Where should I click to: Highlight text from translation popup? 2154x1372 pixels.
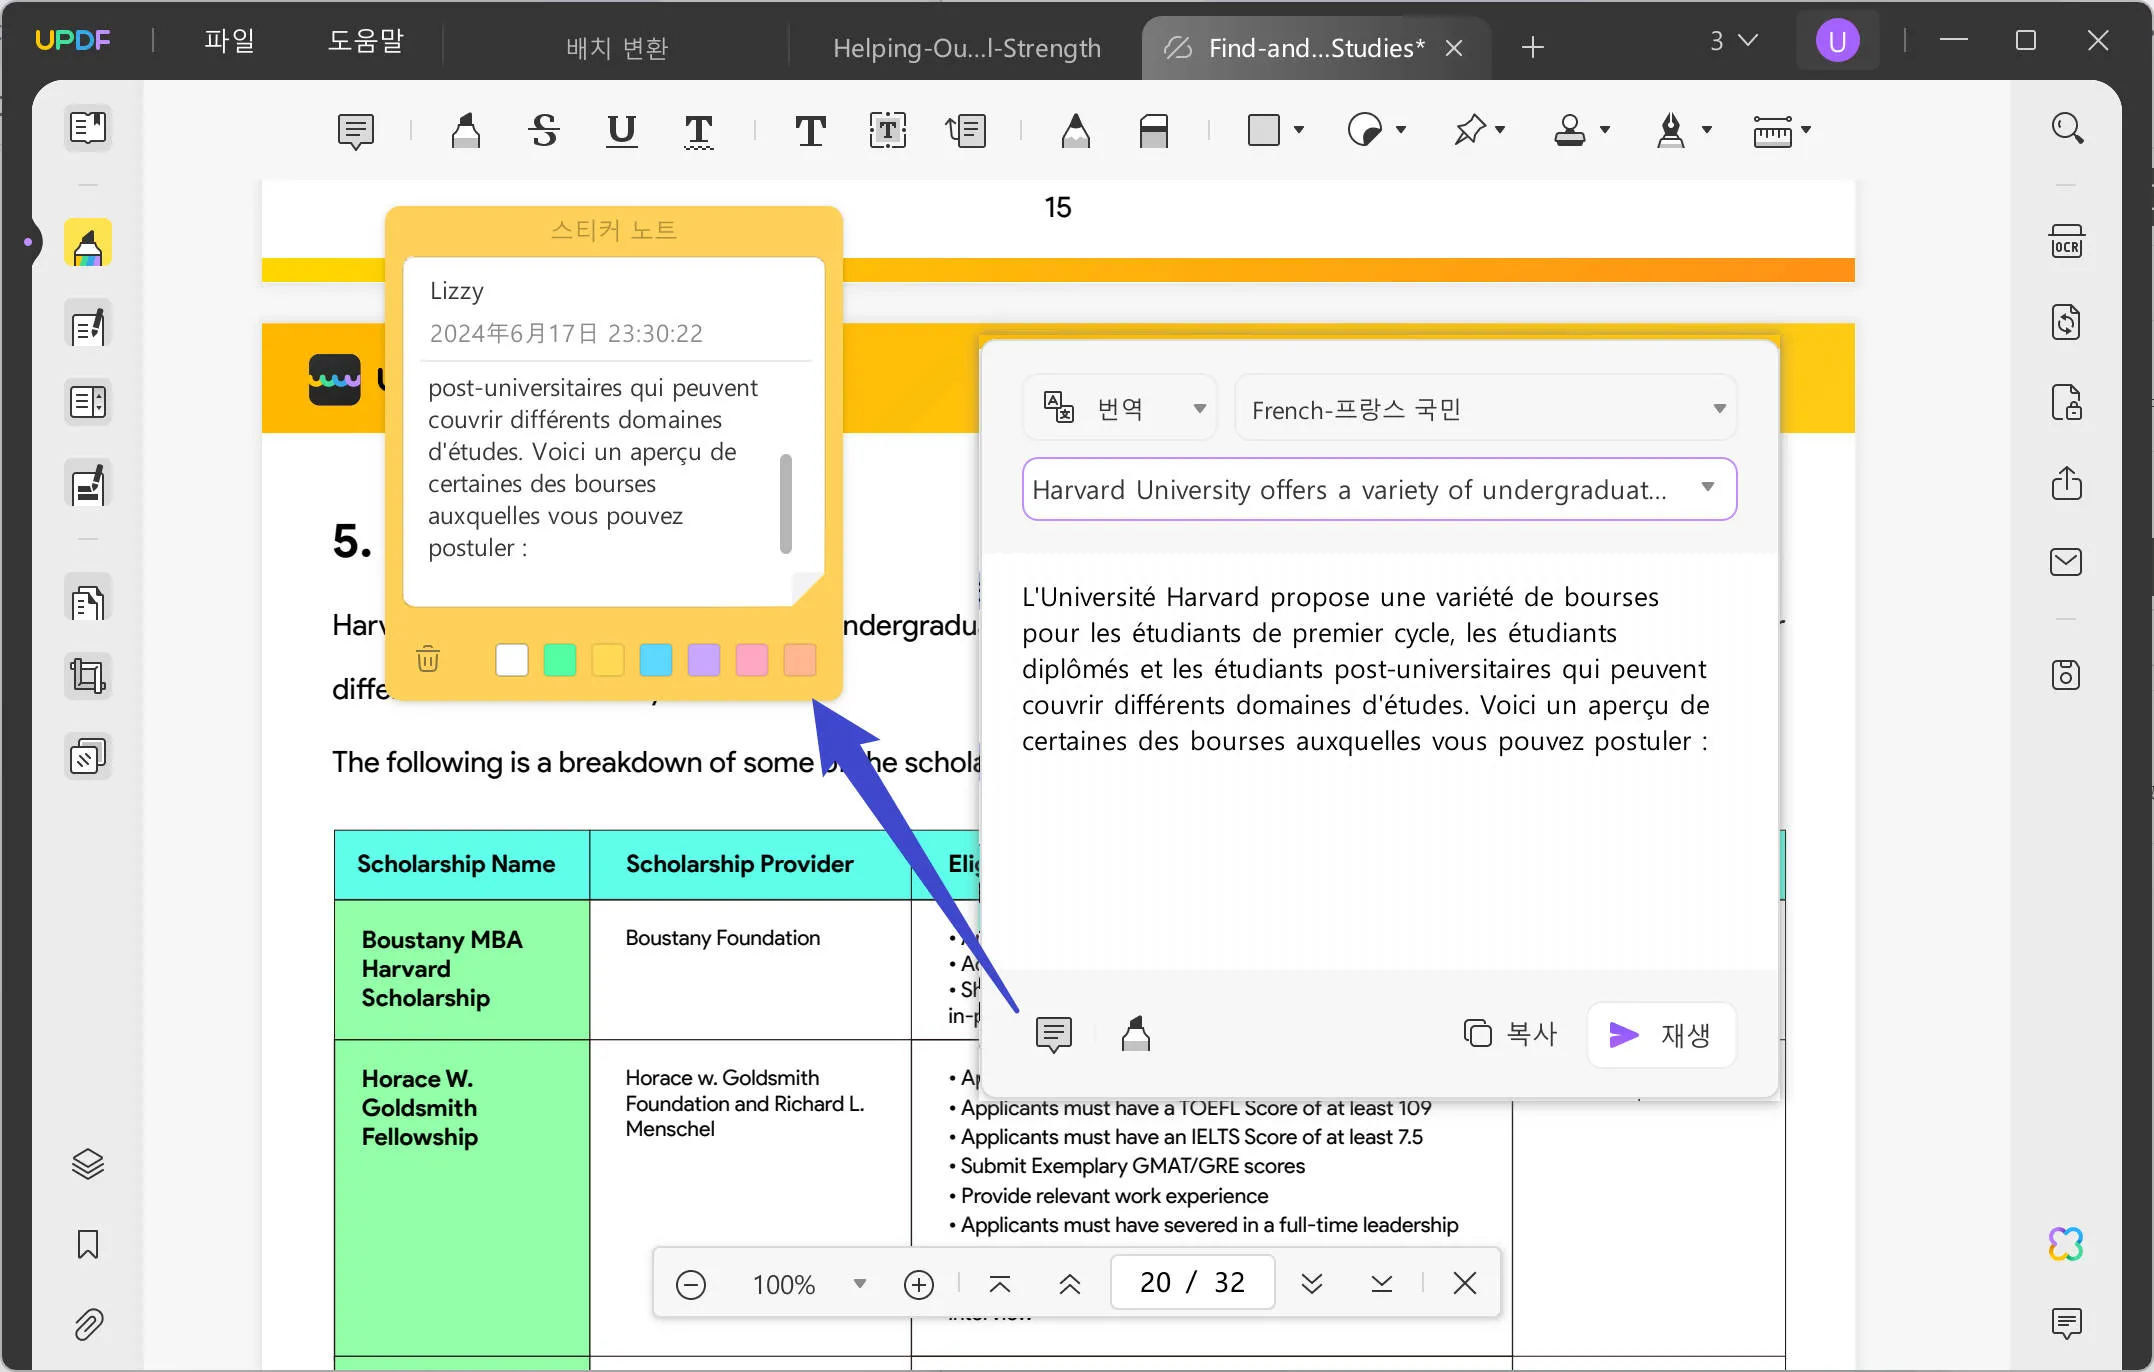1136,1035
